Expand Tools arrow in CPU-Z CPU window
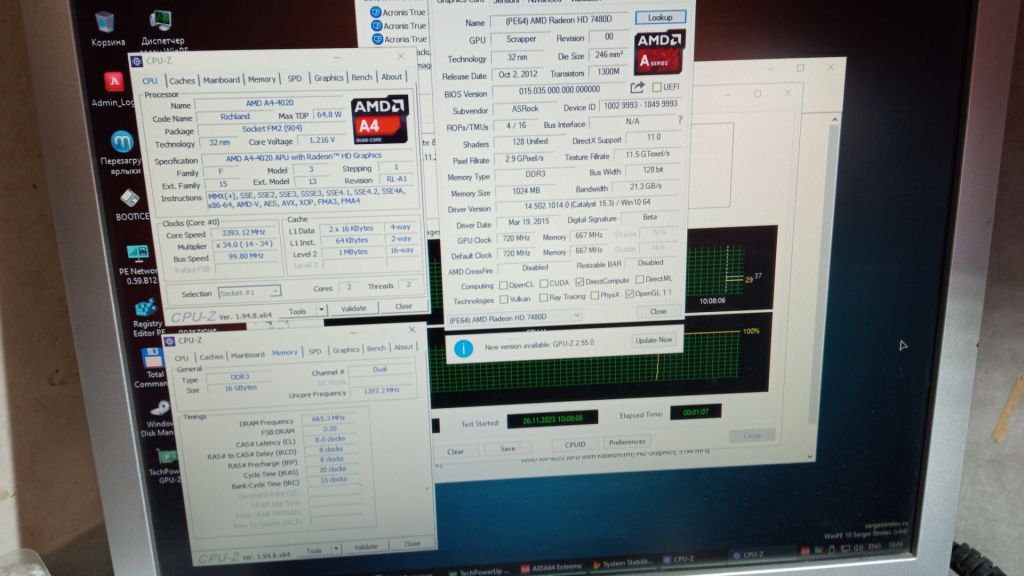 click(321, 310)
